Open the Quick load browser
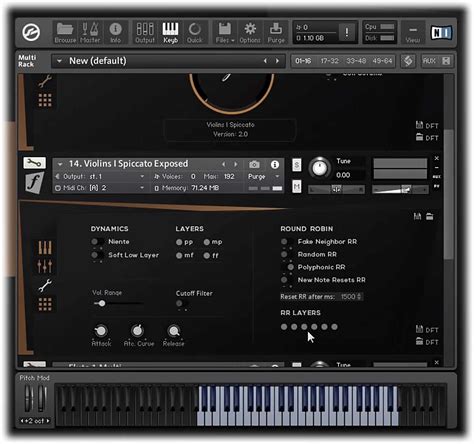Image resolution: width=474 pixels, height=444 pixels. (195, 33)
